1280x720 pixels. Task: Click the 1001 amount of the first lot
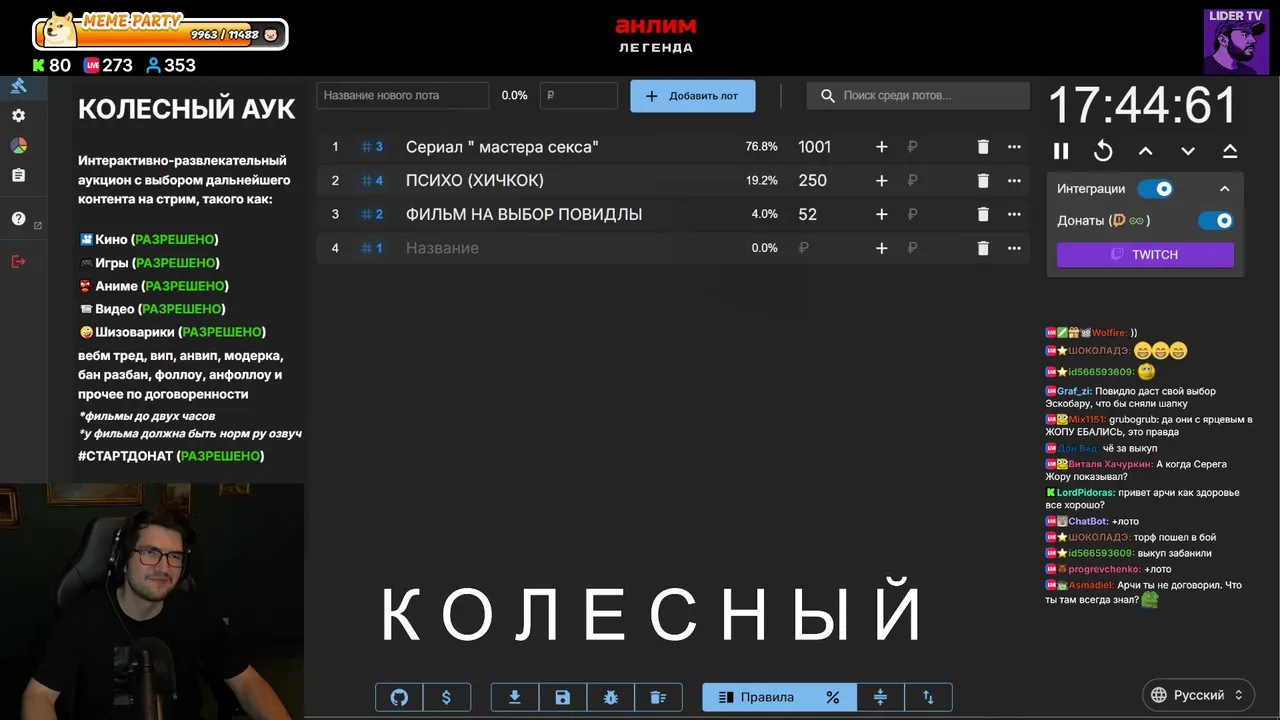coord(815,147)
